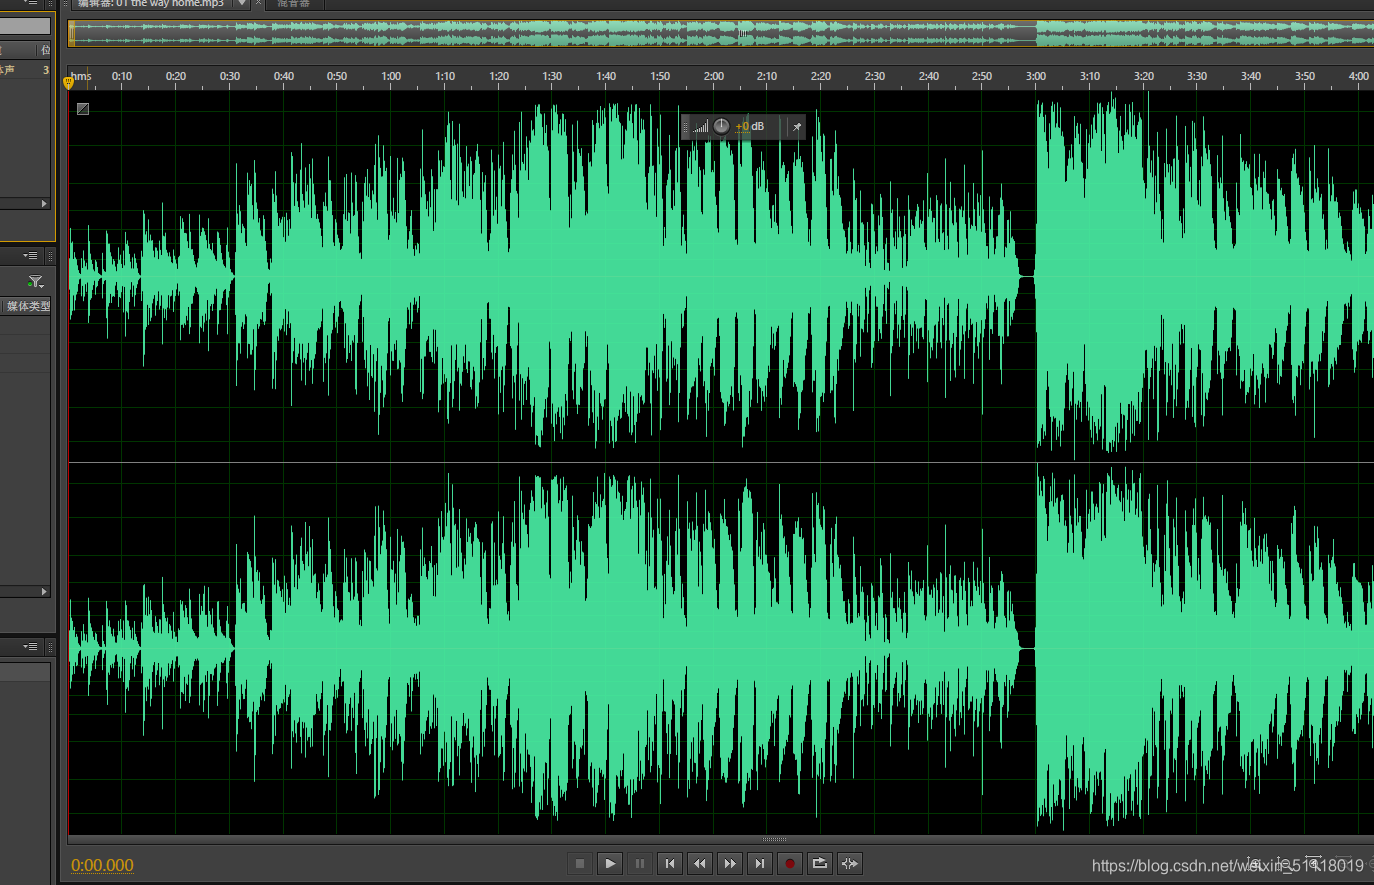Toggle the envelope icon at waveform top-left
Image resolution: width=1374 pixels, height=885 pixels.
tap(83, 108)
